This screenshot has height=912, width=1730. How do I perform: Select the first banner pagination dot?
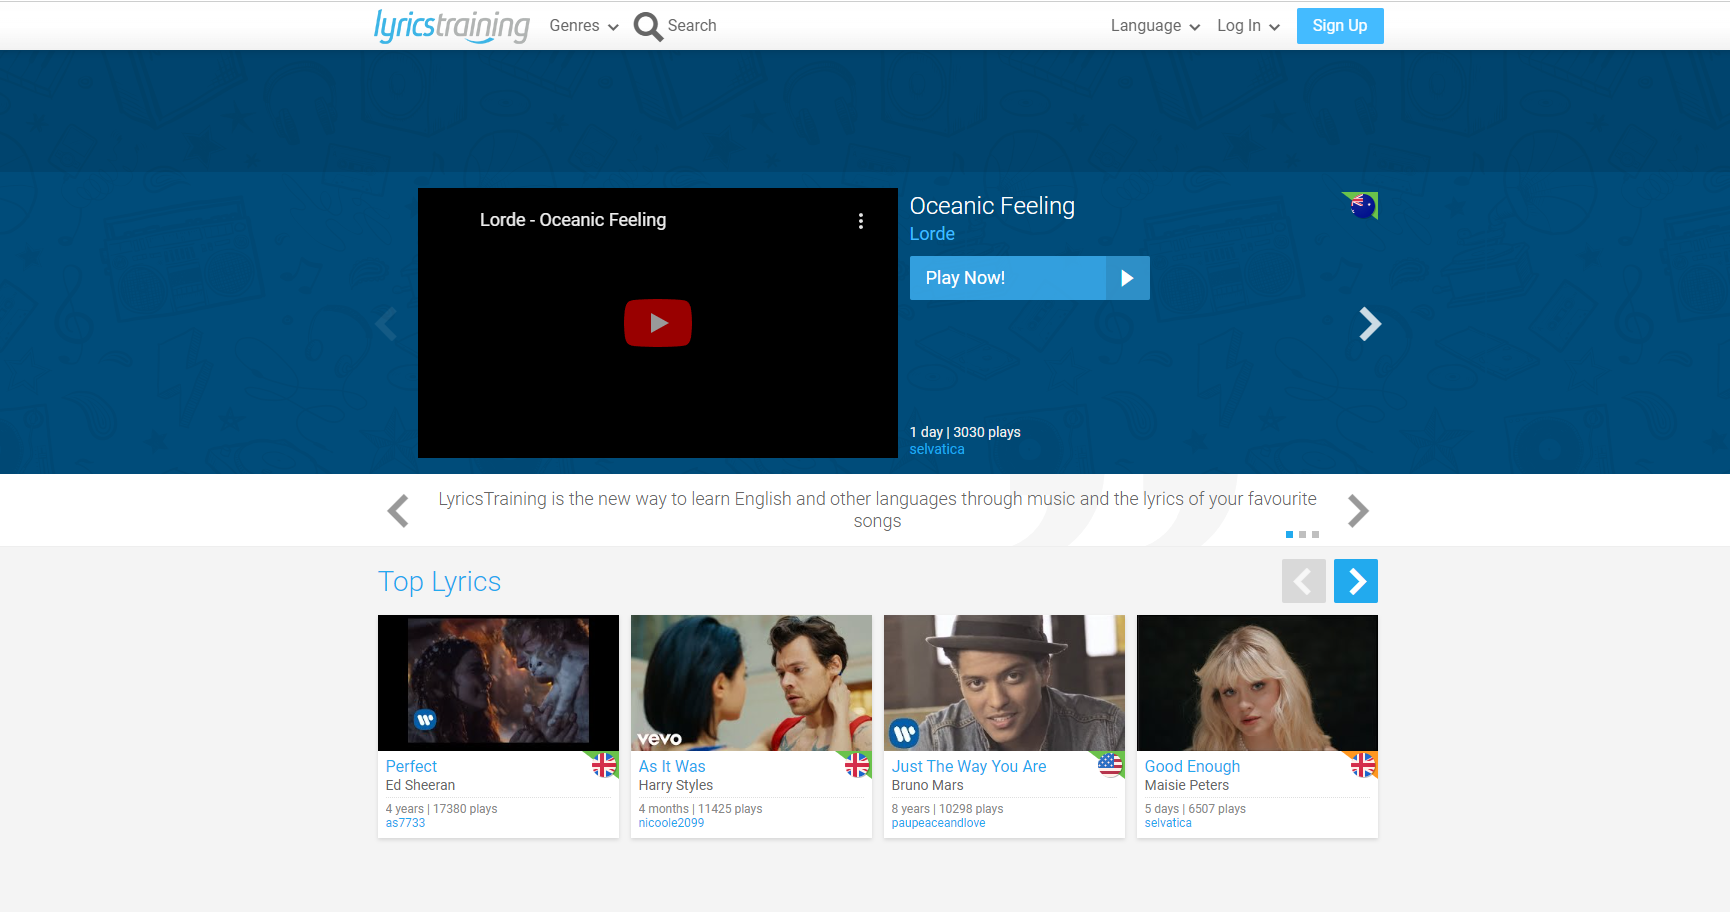point(1289,535)
